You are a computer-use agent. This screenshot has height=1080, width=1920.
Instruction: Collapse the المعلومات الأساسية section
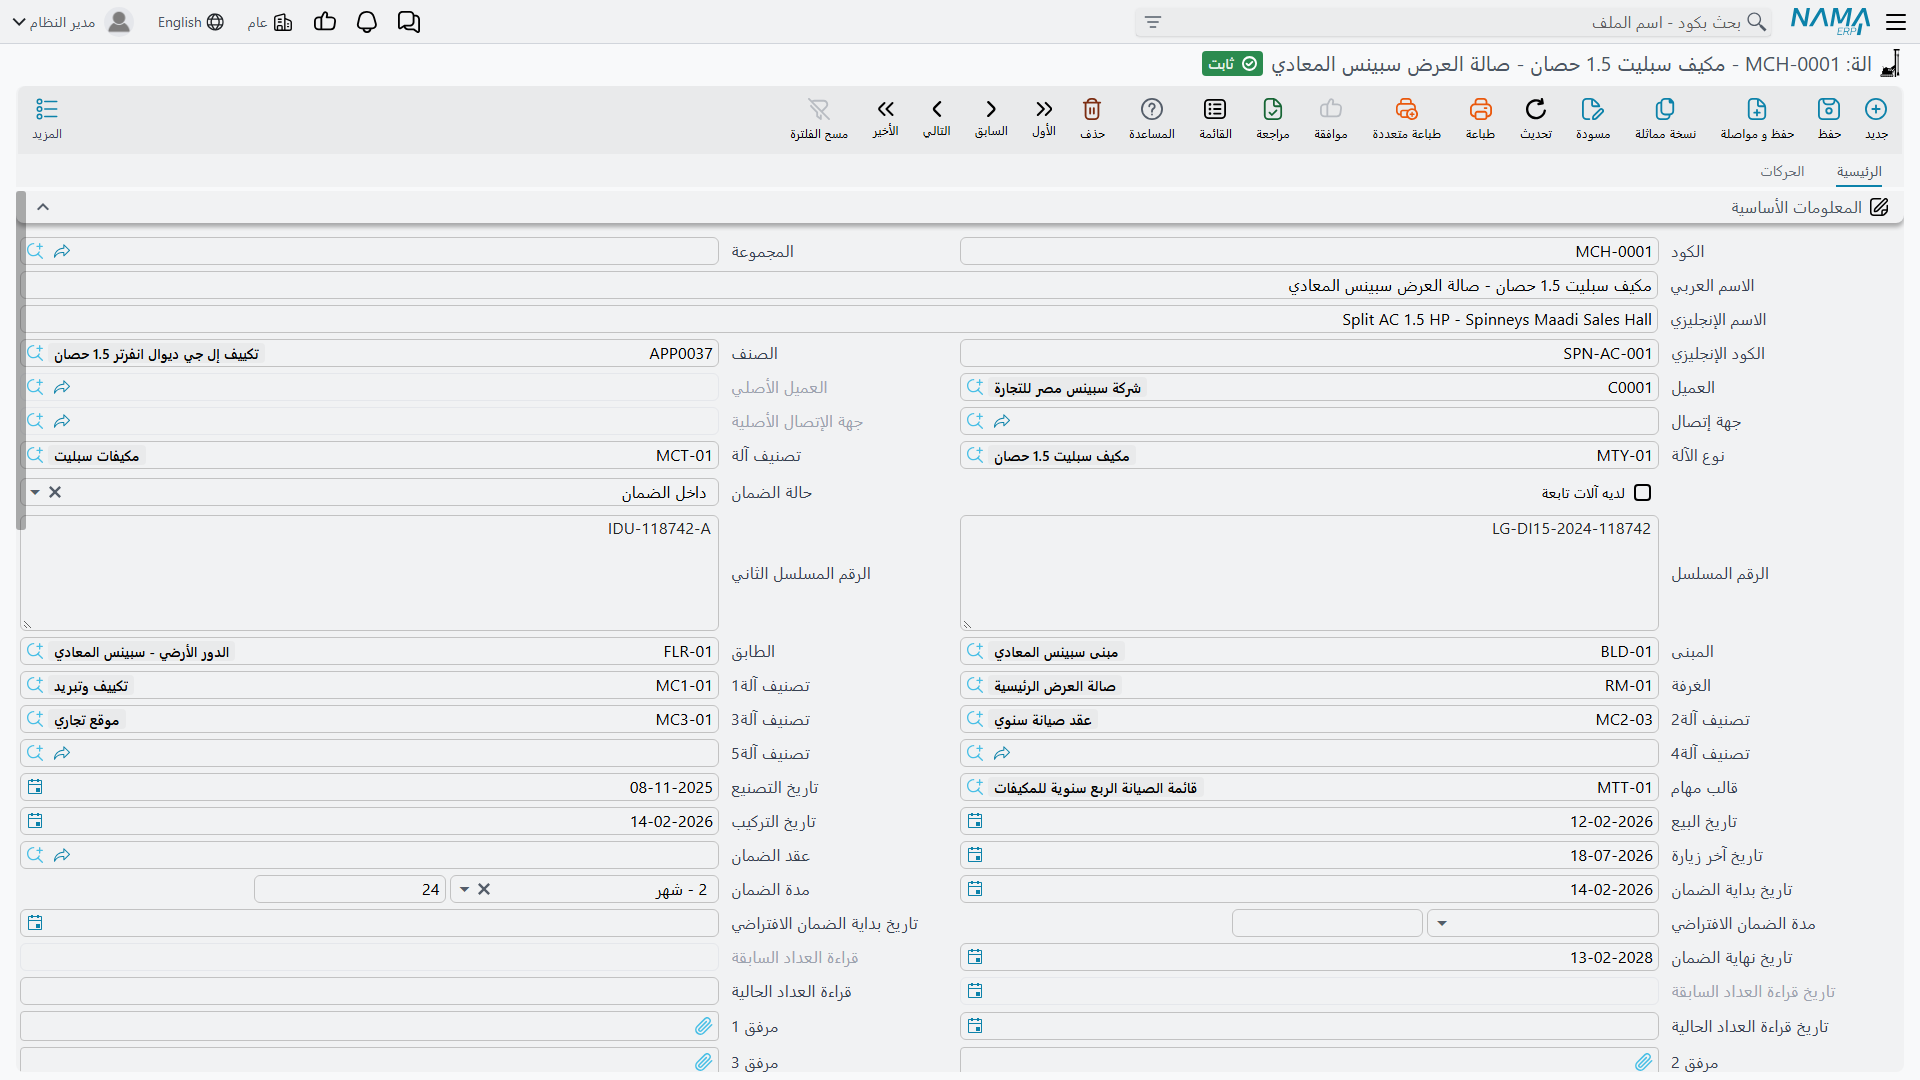[x=43, y=207]
